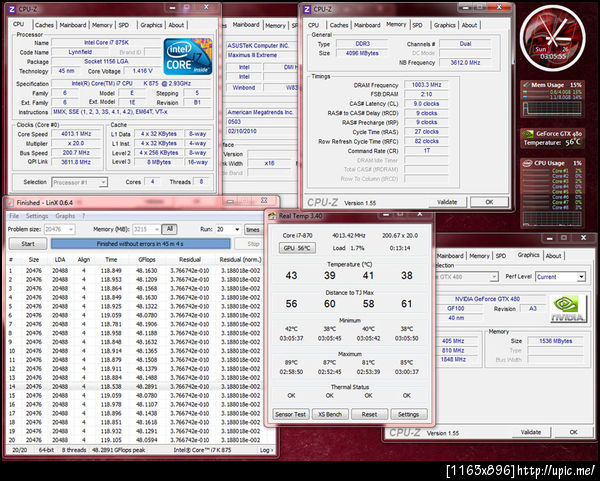Toggle the All memory button in LinX
Image resolution: width=600 pixels, height=481 pixels.
170,229
